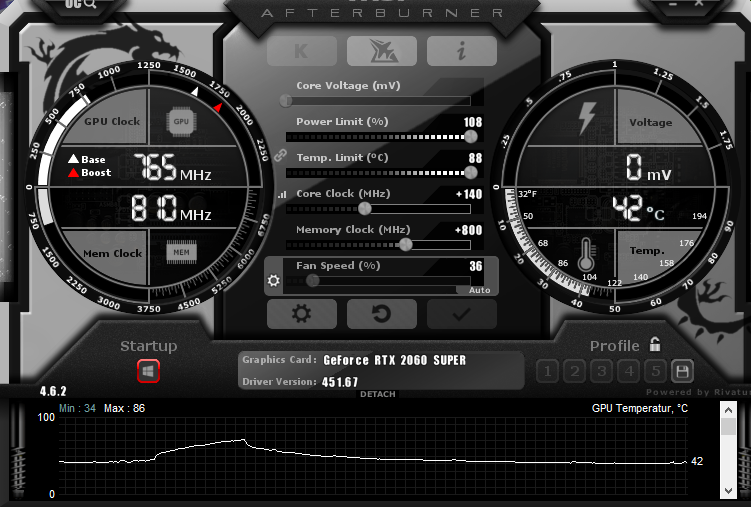This screenshot has height=507, width=751.
Task: Click driver version 451.67 text
Action: pos(340,382)
